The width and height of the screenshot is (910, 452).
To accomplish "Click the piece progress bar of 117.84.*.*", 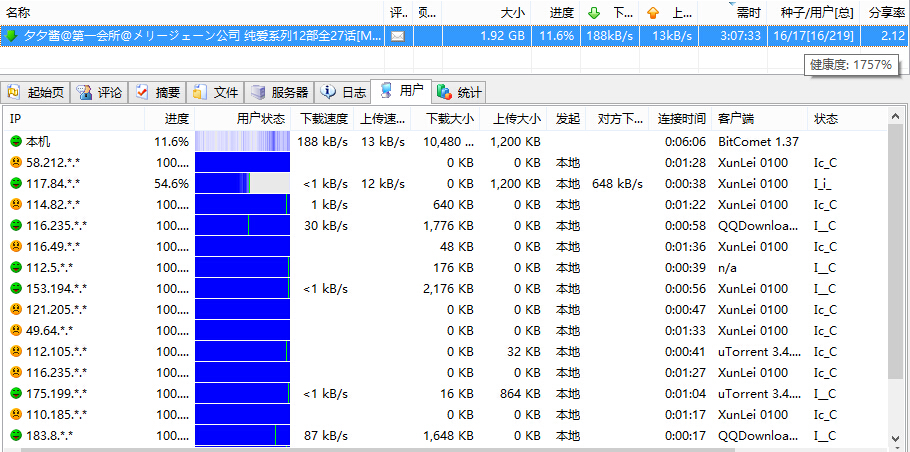I will [x=241, y=184].
